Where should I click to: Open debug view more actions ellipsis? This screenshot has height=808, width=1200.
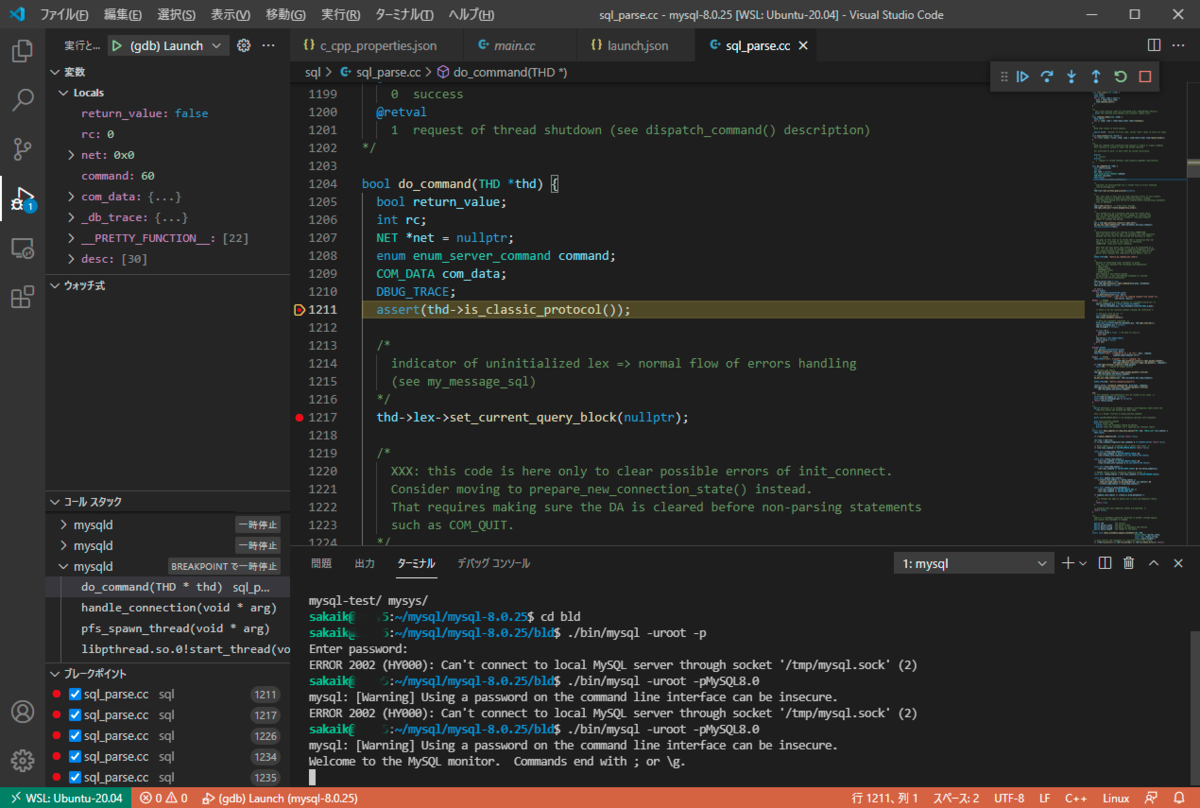[268, 46]
